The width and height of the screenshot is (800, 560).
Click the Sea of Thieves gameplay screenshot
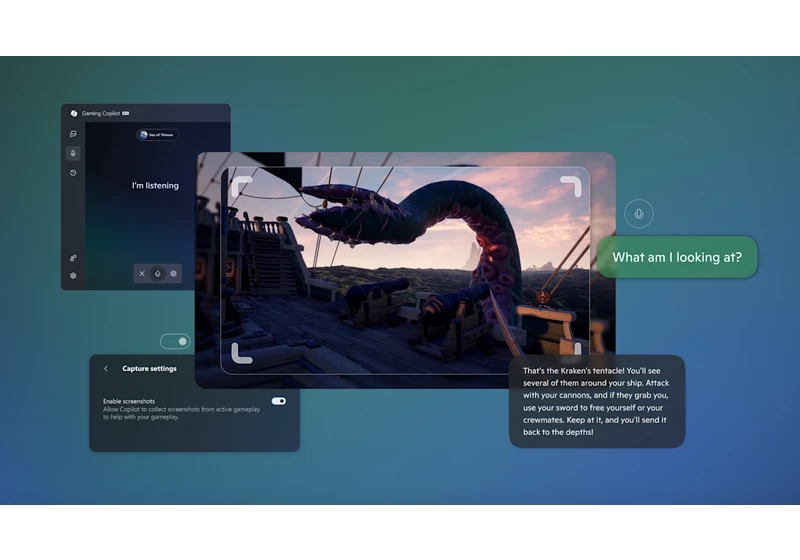[x=405, y=270]
